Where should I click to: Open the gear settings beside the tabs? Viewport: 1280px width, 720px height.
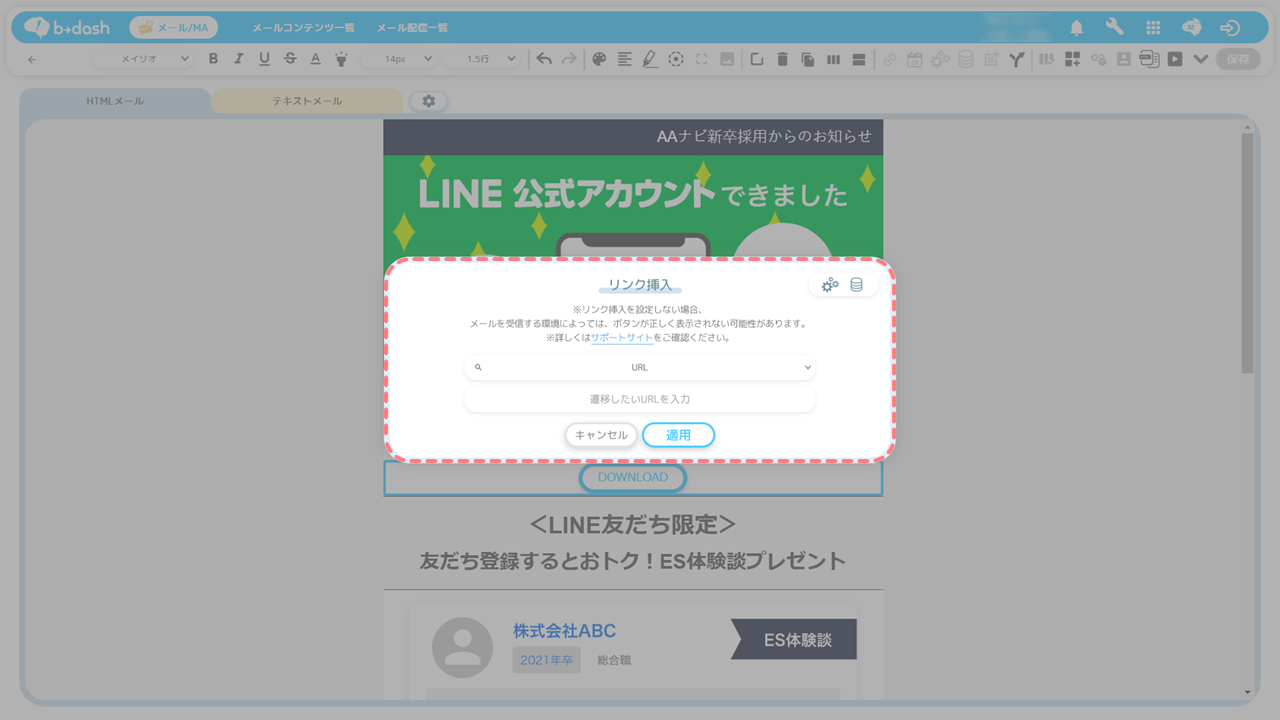429,101
